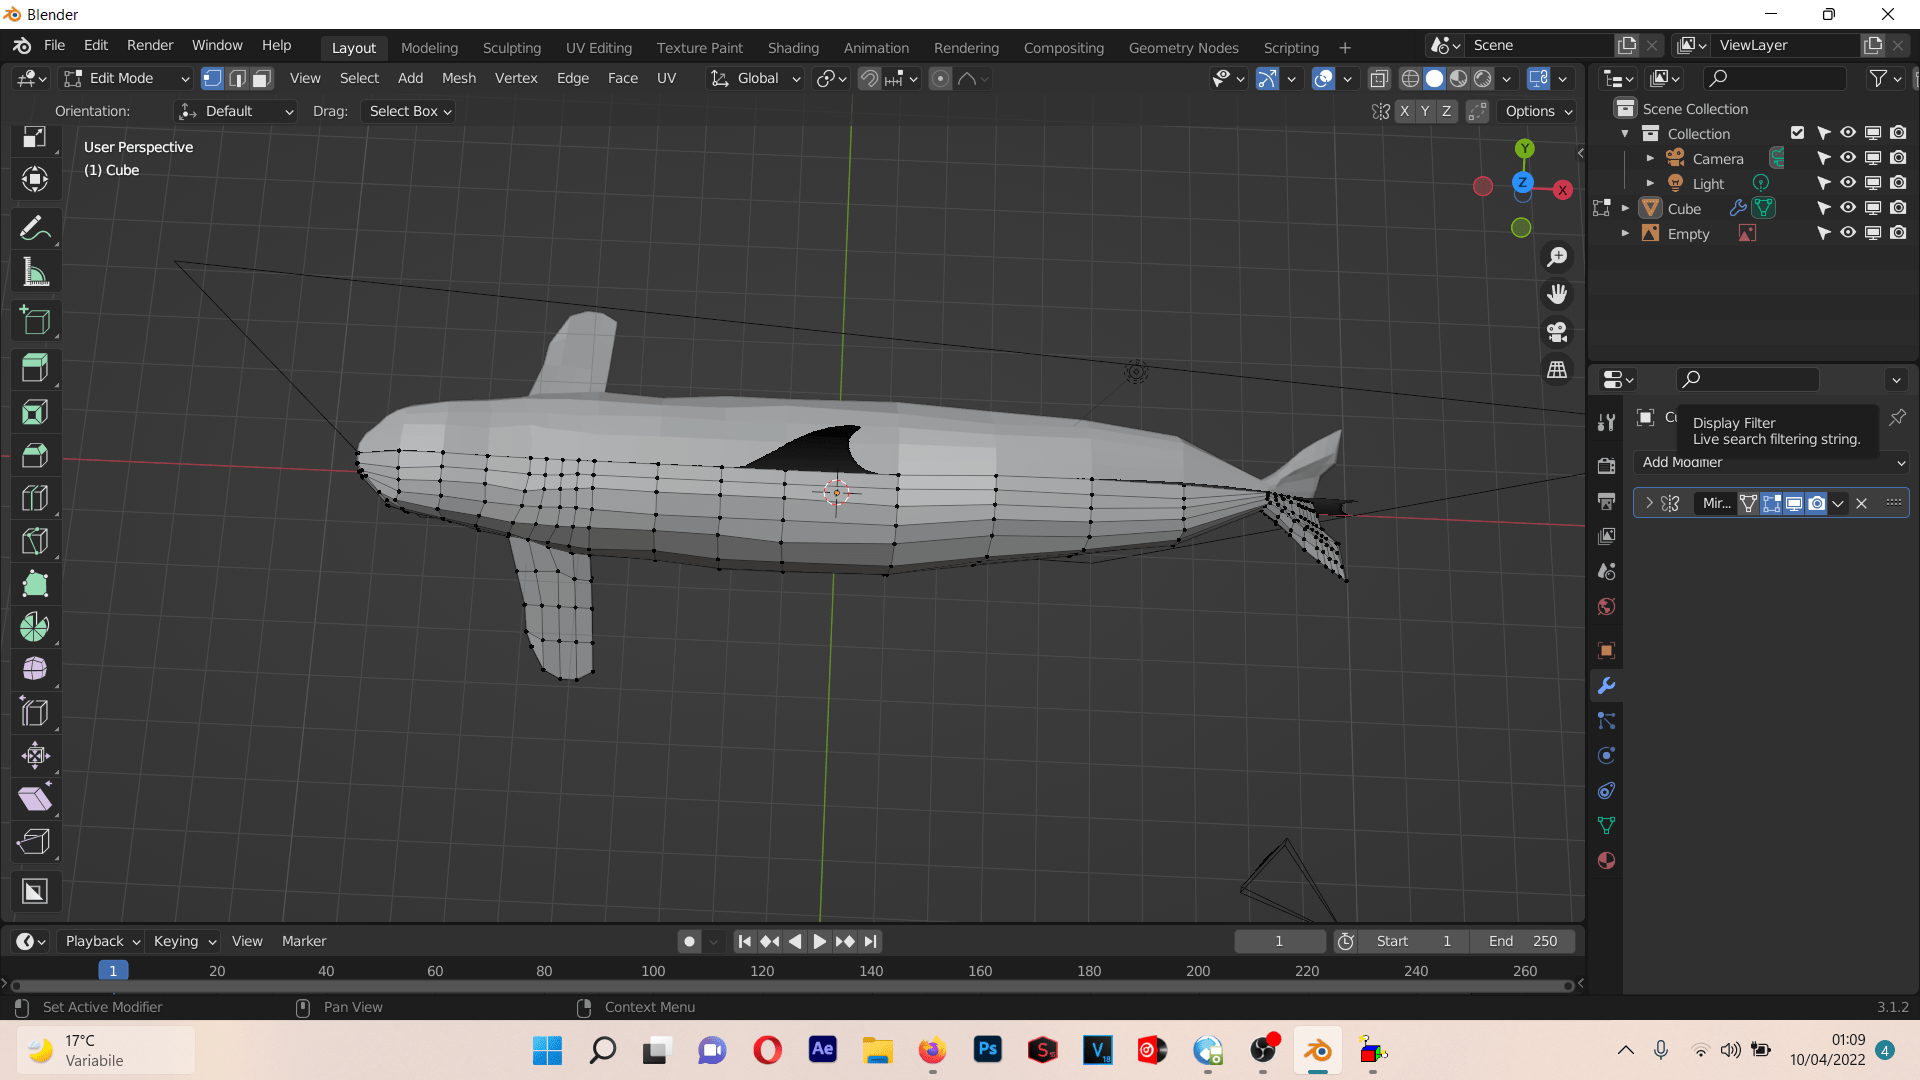This screenshot has height=1080, width=1920.
Task: Activate the Spin tool
Action: 35,627
